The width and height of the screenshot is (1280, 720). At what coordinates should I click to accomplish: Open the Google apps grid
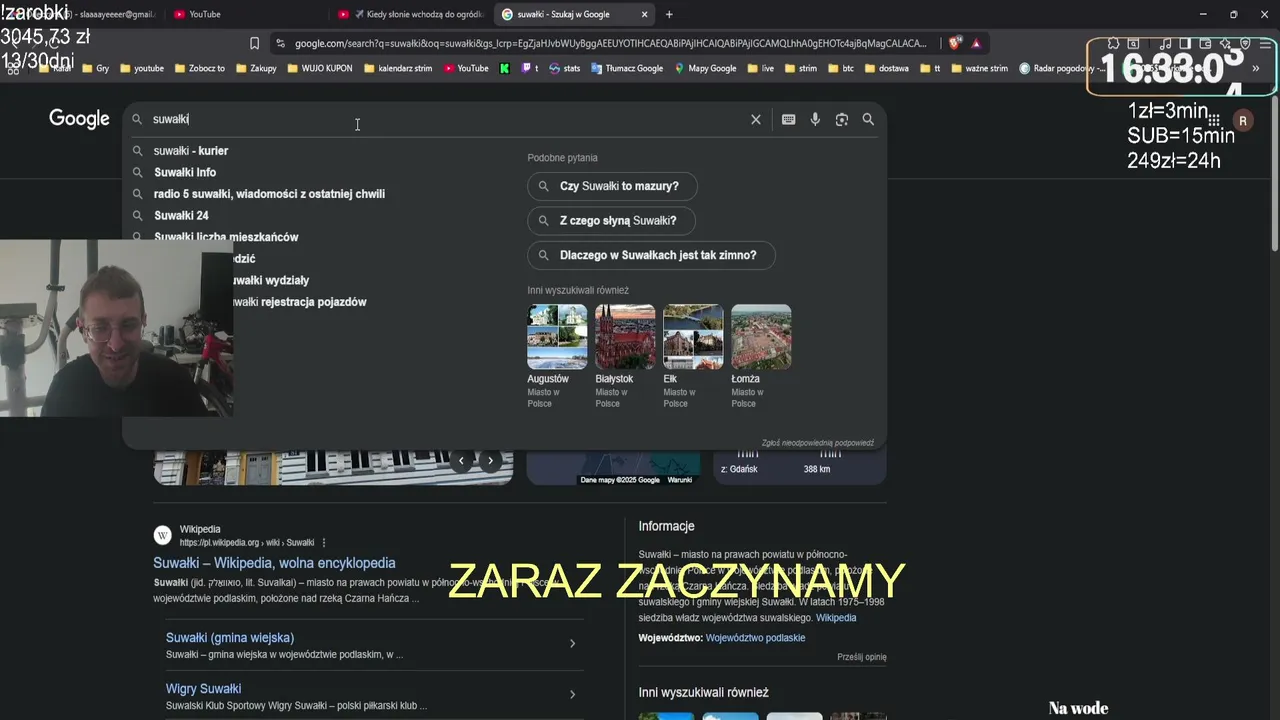pyautogui.click(x=1214, y=120)
